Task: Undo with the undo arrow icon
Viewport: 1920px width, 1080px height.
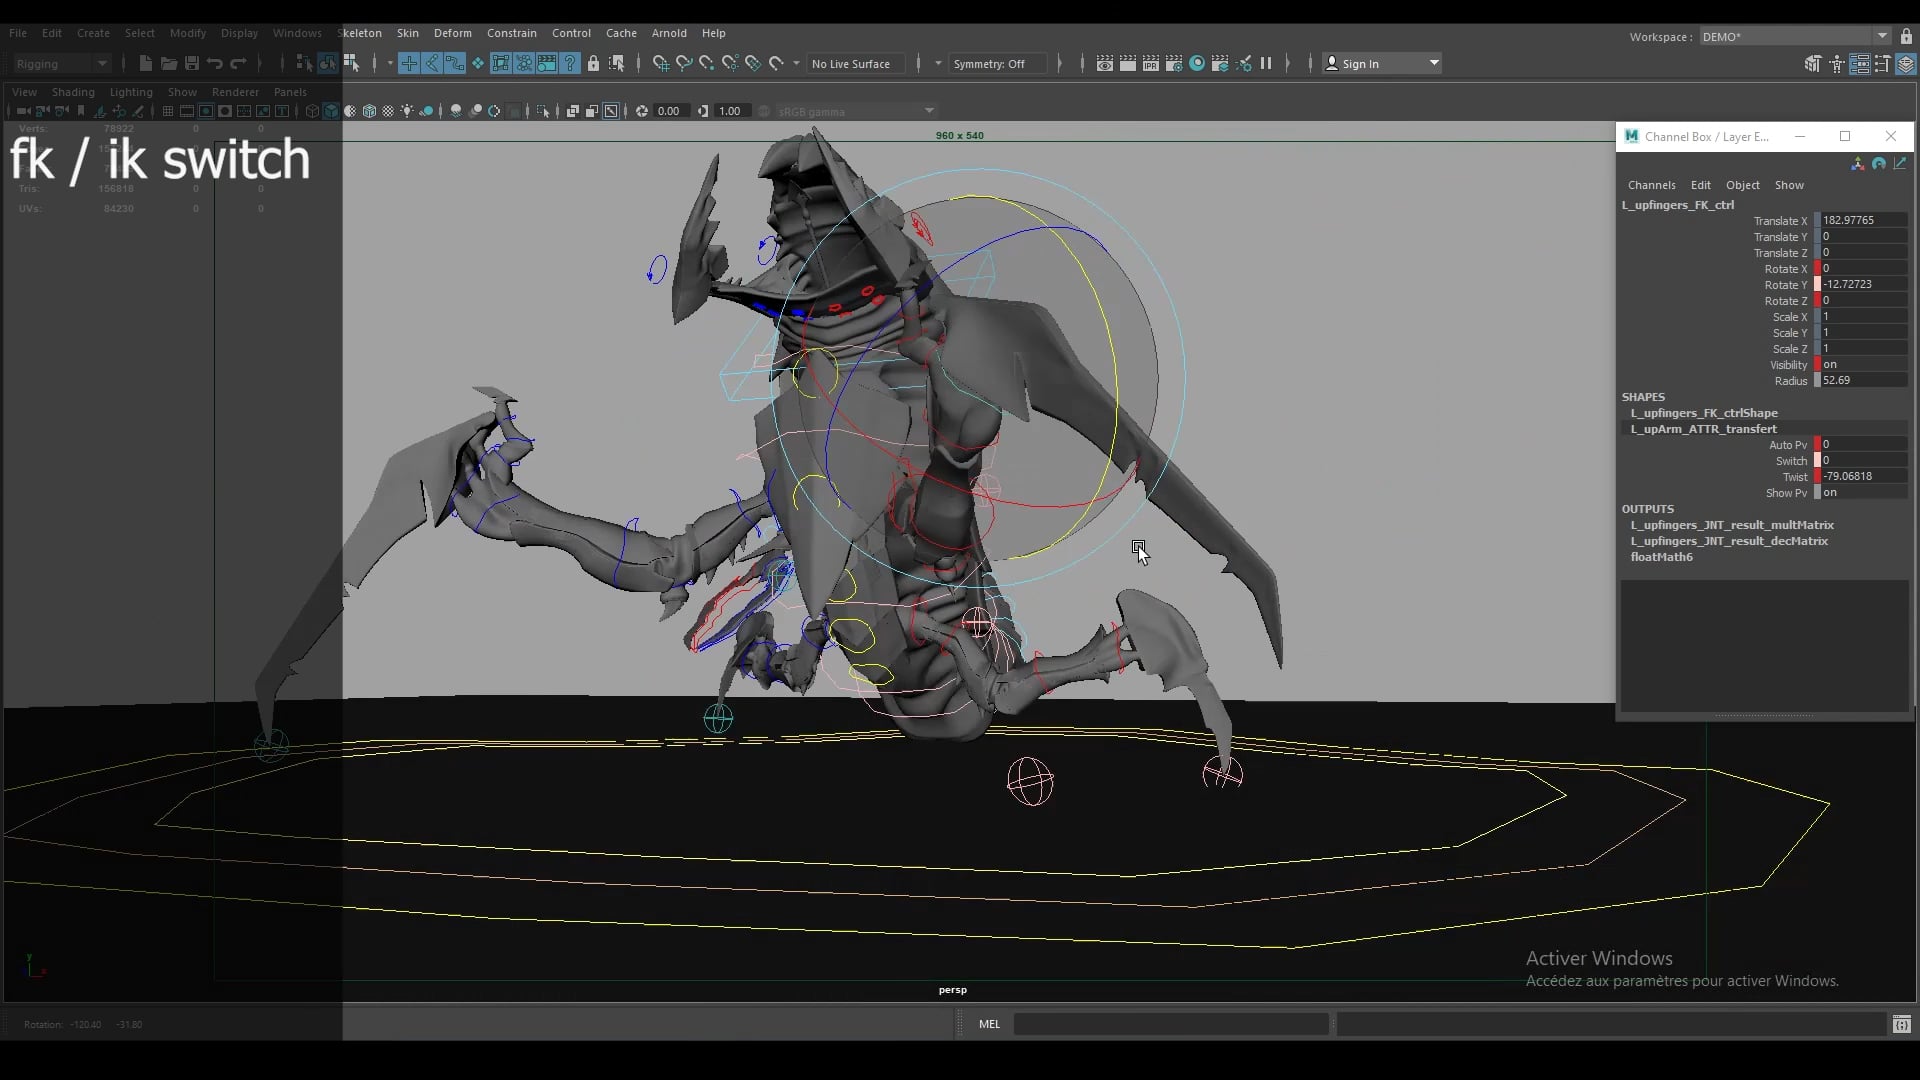Action: [215, 63]
